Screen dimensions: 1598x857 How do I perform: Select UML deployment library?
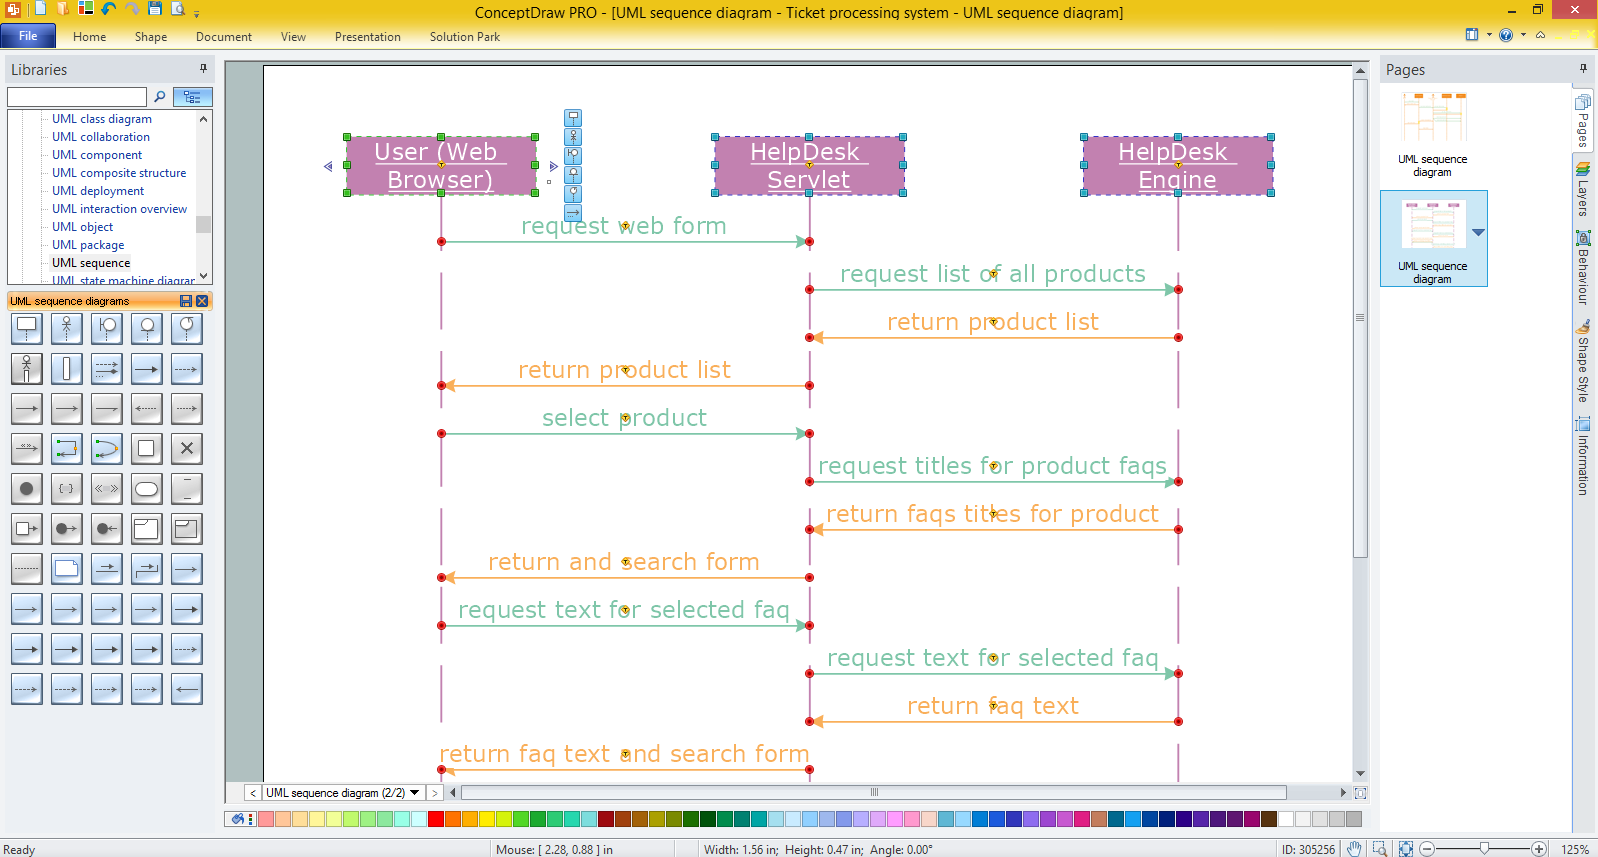point(98,191)
